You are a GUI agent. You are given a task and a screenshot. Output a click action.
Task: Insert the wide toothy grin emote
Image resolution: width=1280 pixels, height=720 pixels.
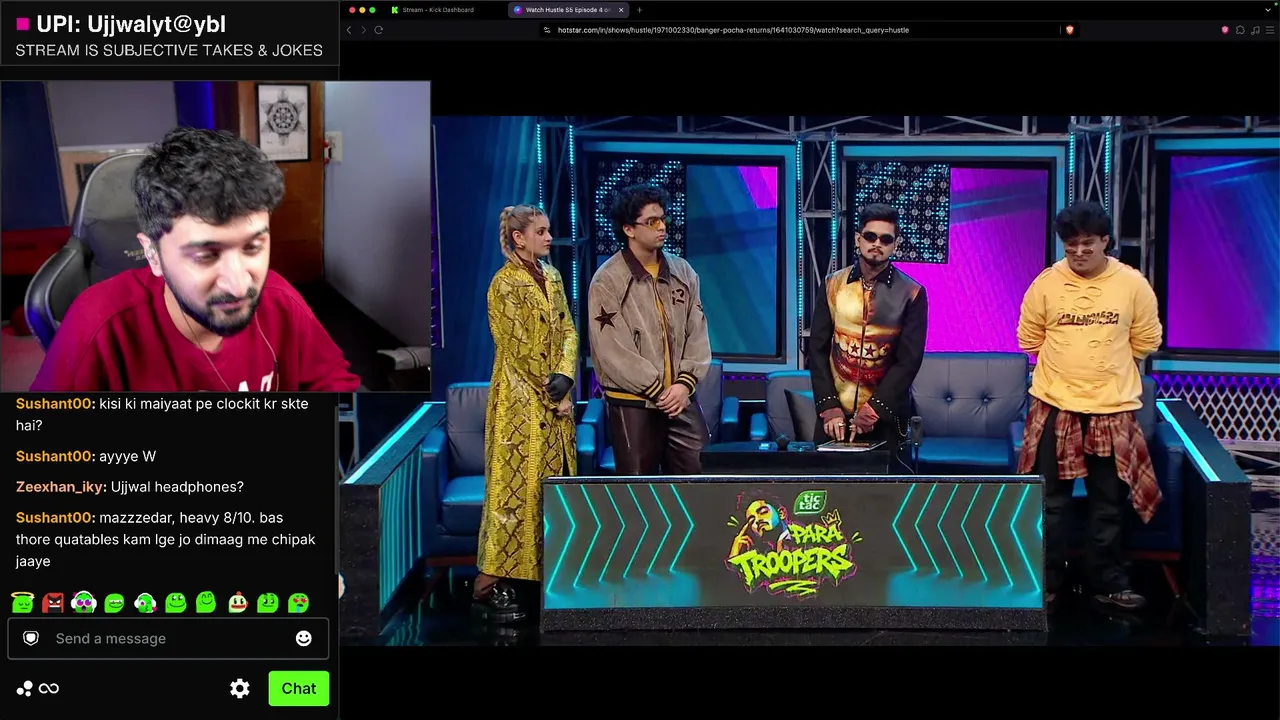pyautogui.click(x=115, y=603)
